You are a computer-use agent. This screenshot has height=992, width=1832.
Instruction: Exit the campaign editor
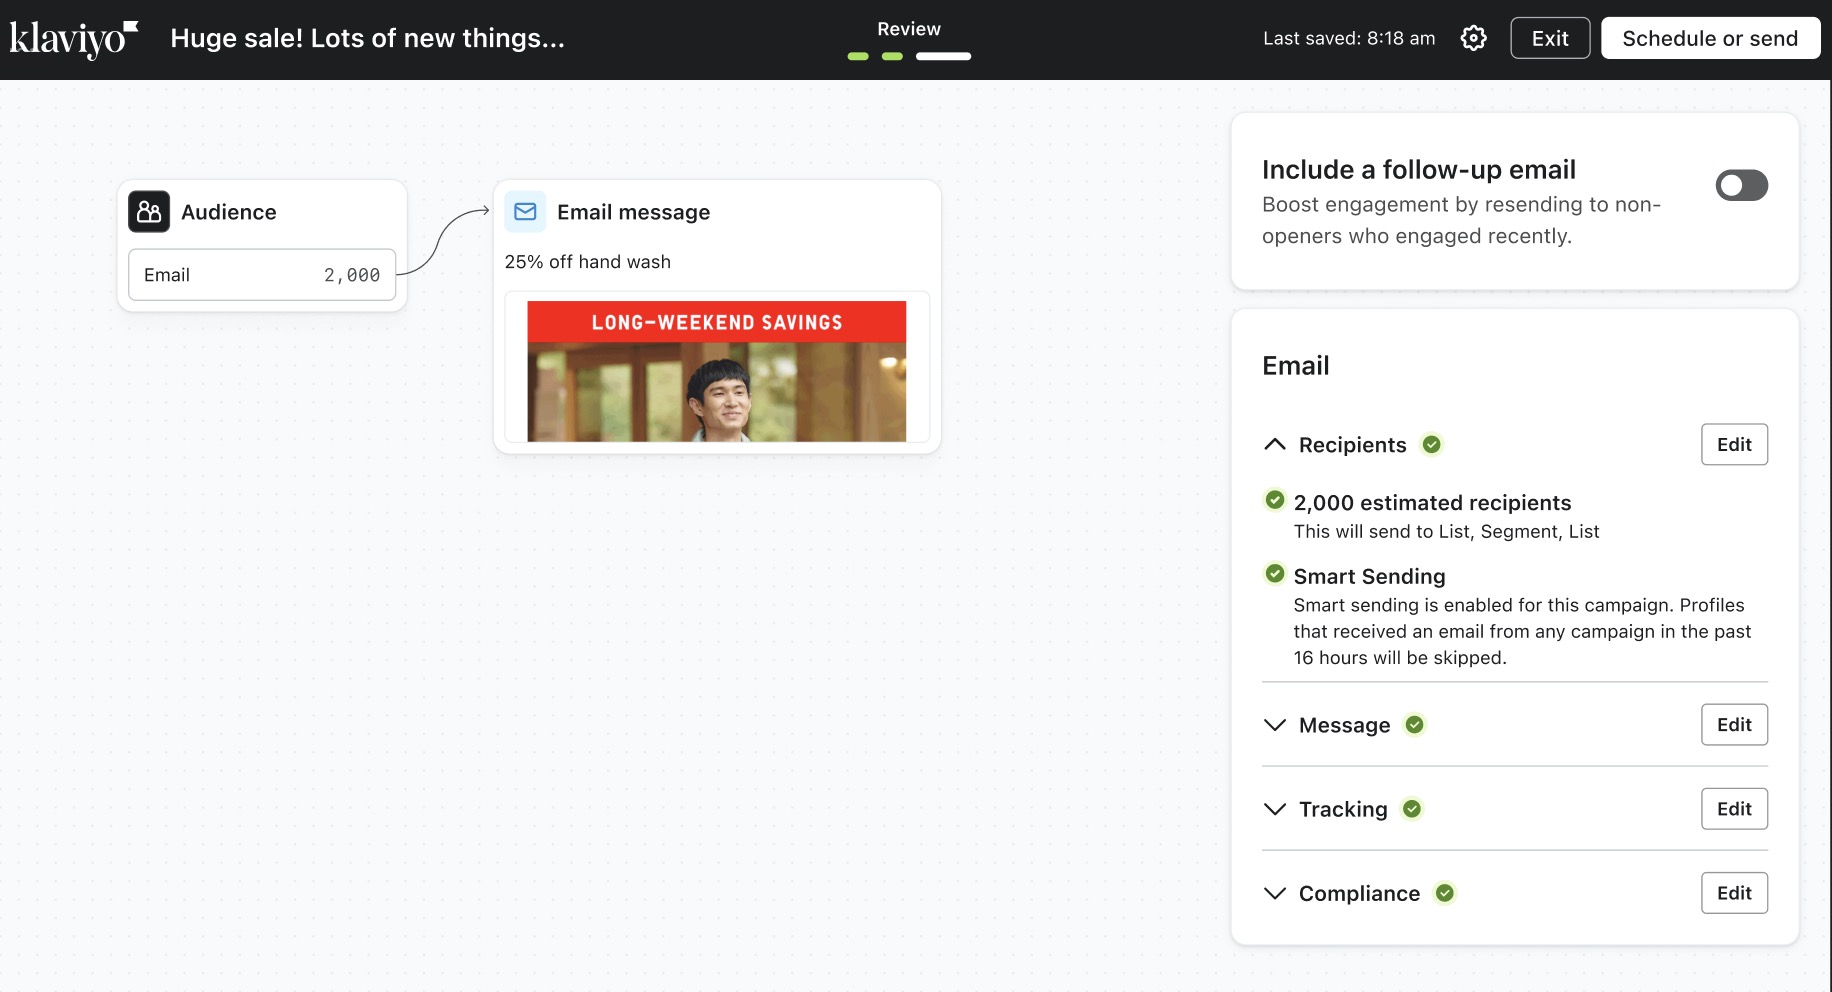click(x=1549, y=38)
